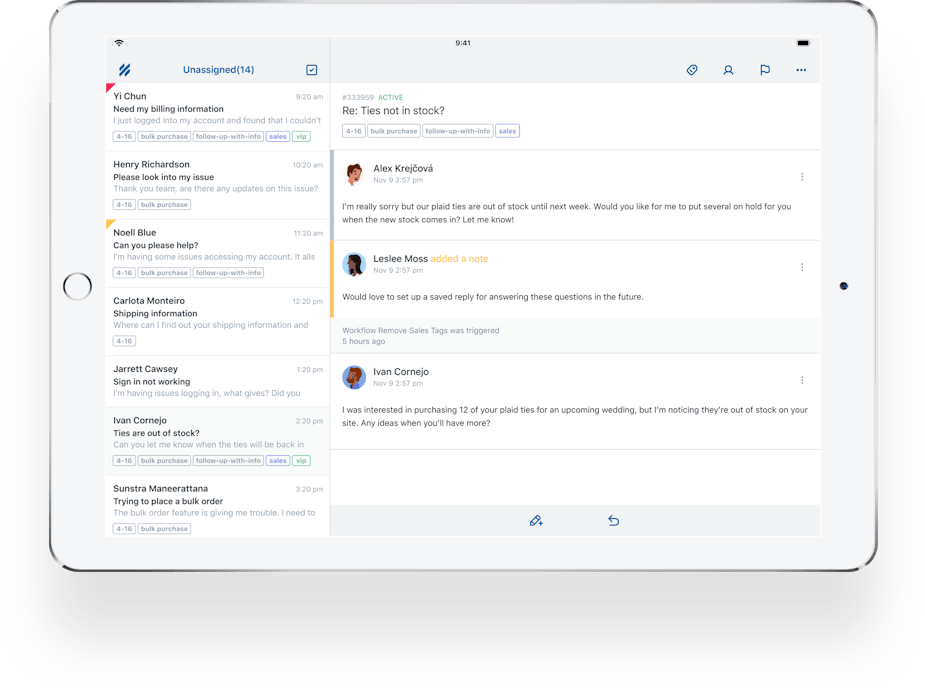Select Henry Richardson's conversation
The image size is (925, 690).
(x=217, y=184)
